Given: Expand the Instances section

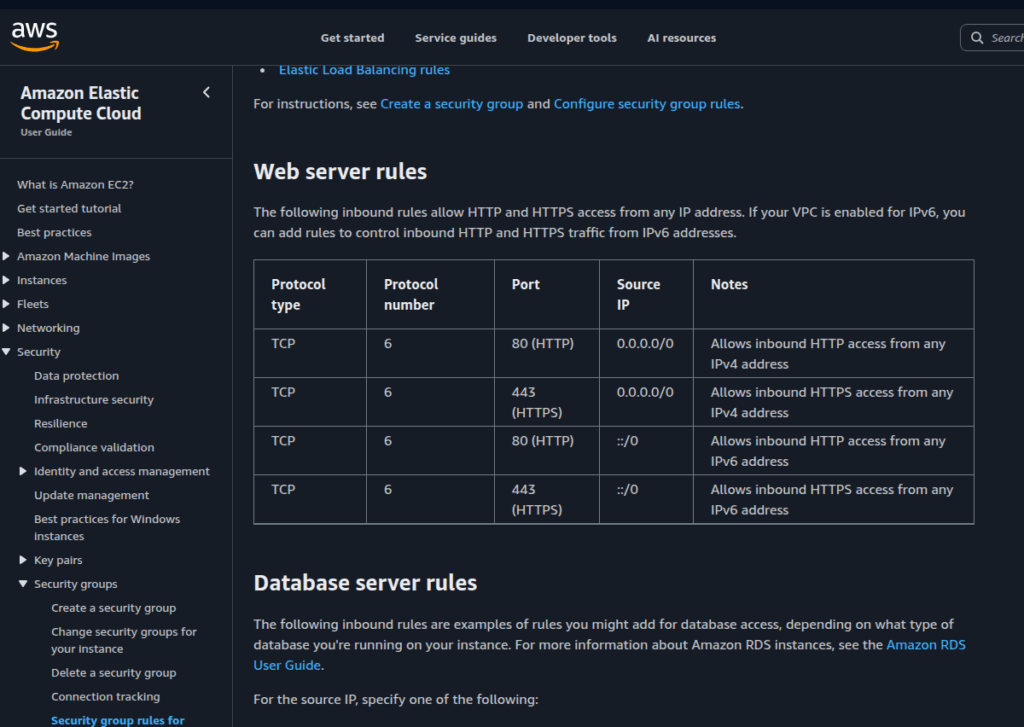Looking at the screenshot, I should coord(8,280).
